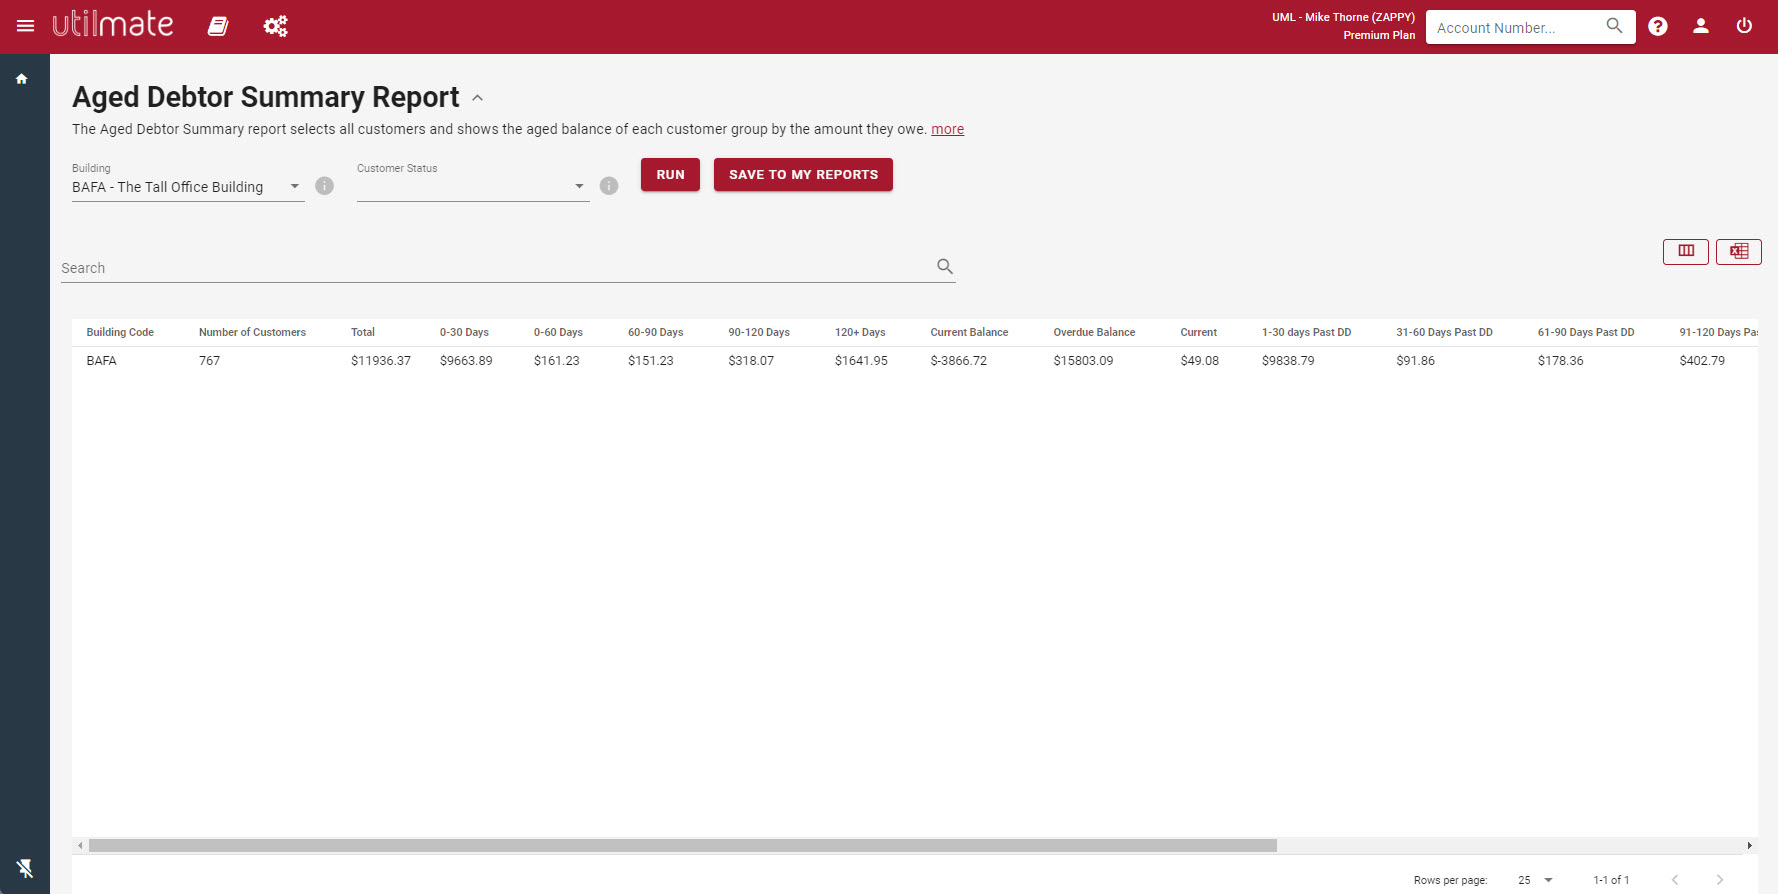
Task: Sort by Overdue Balance column header
Action: [1094, 332]
